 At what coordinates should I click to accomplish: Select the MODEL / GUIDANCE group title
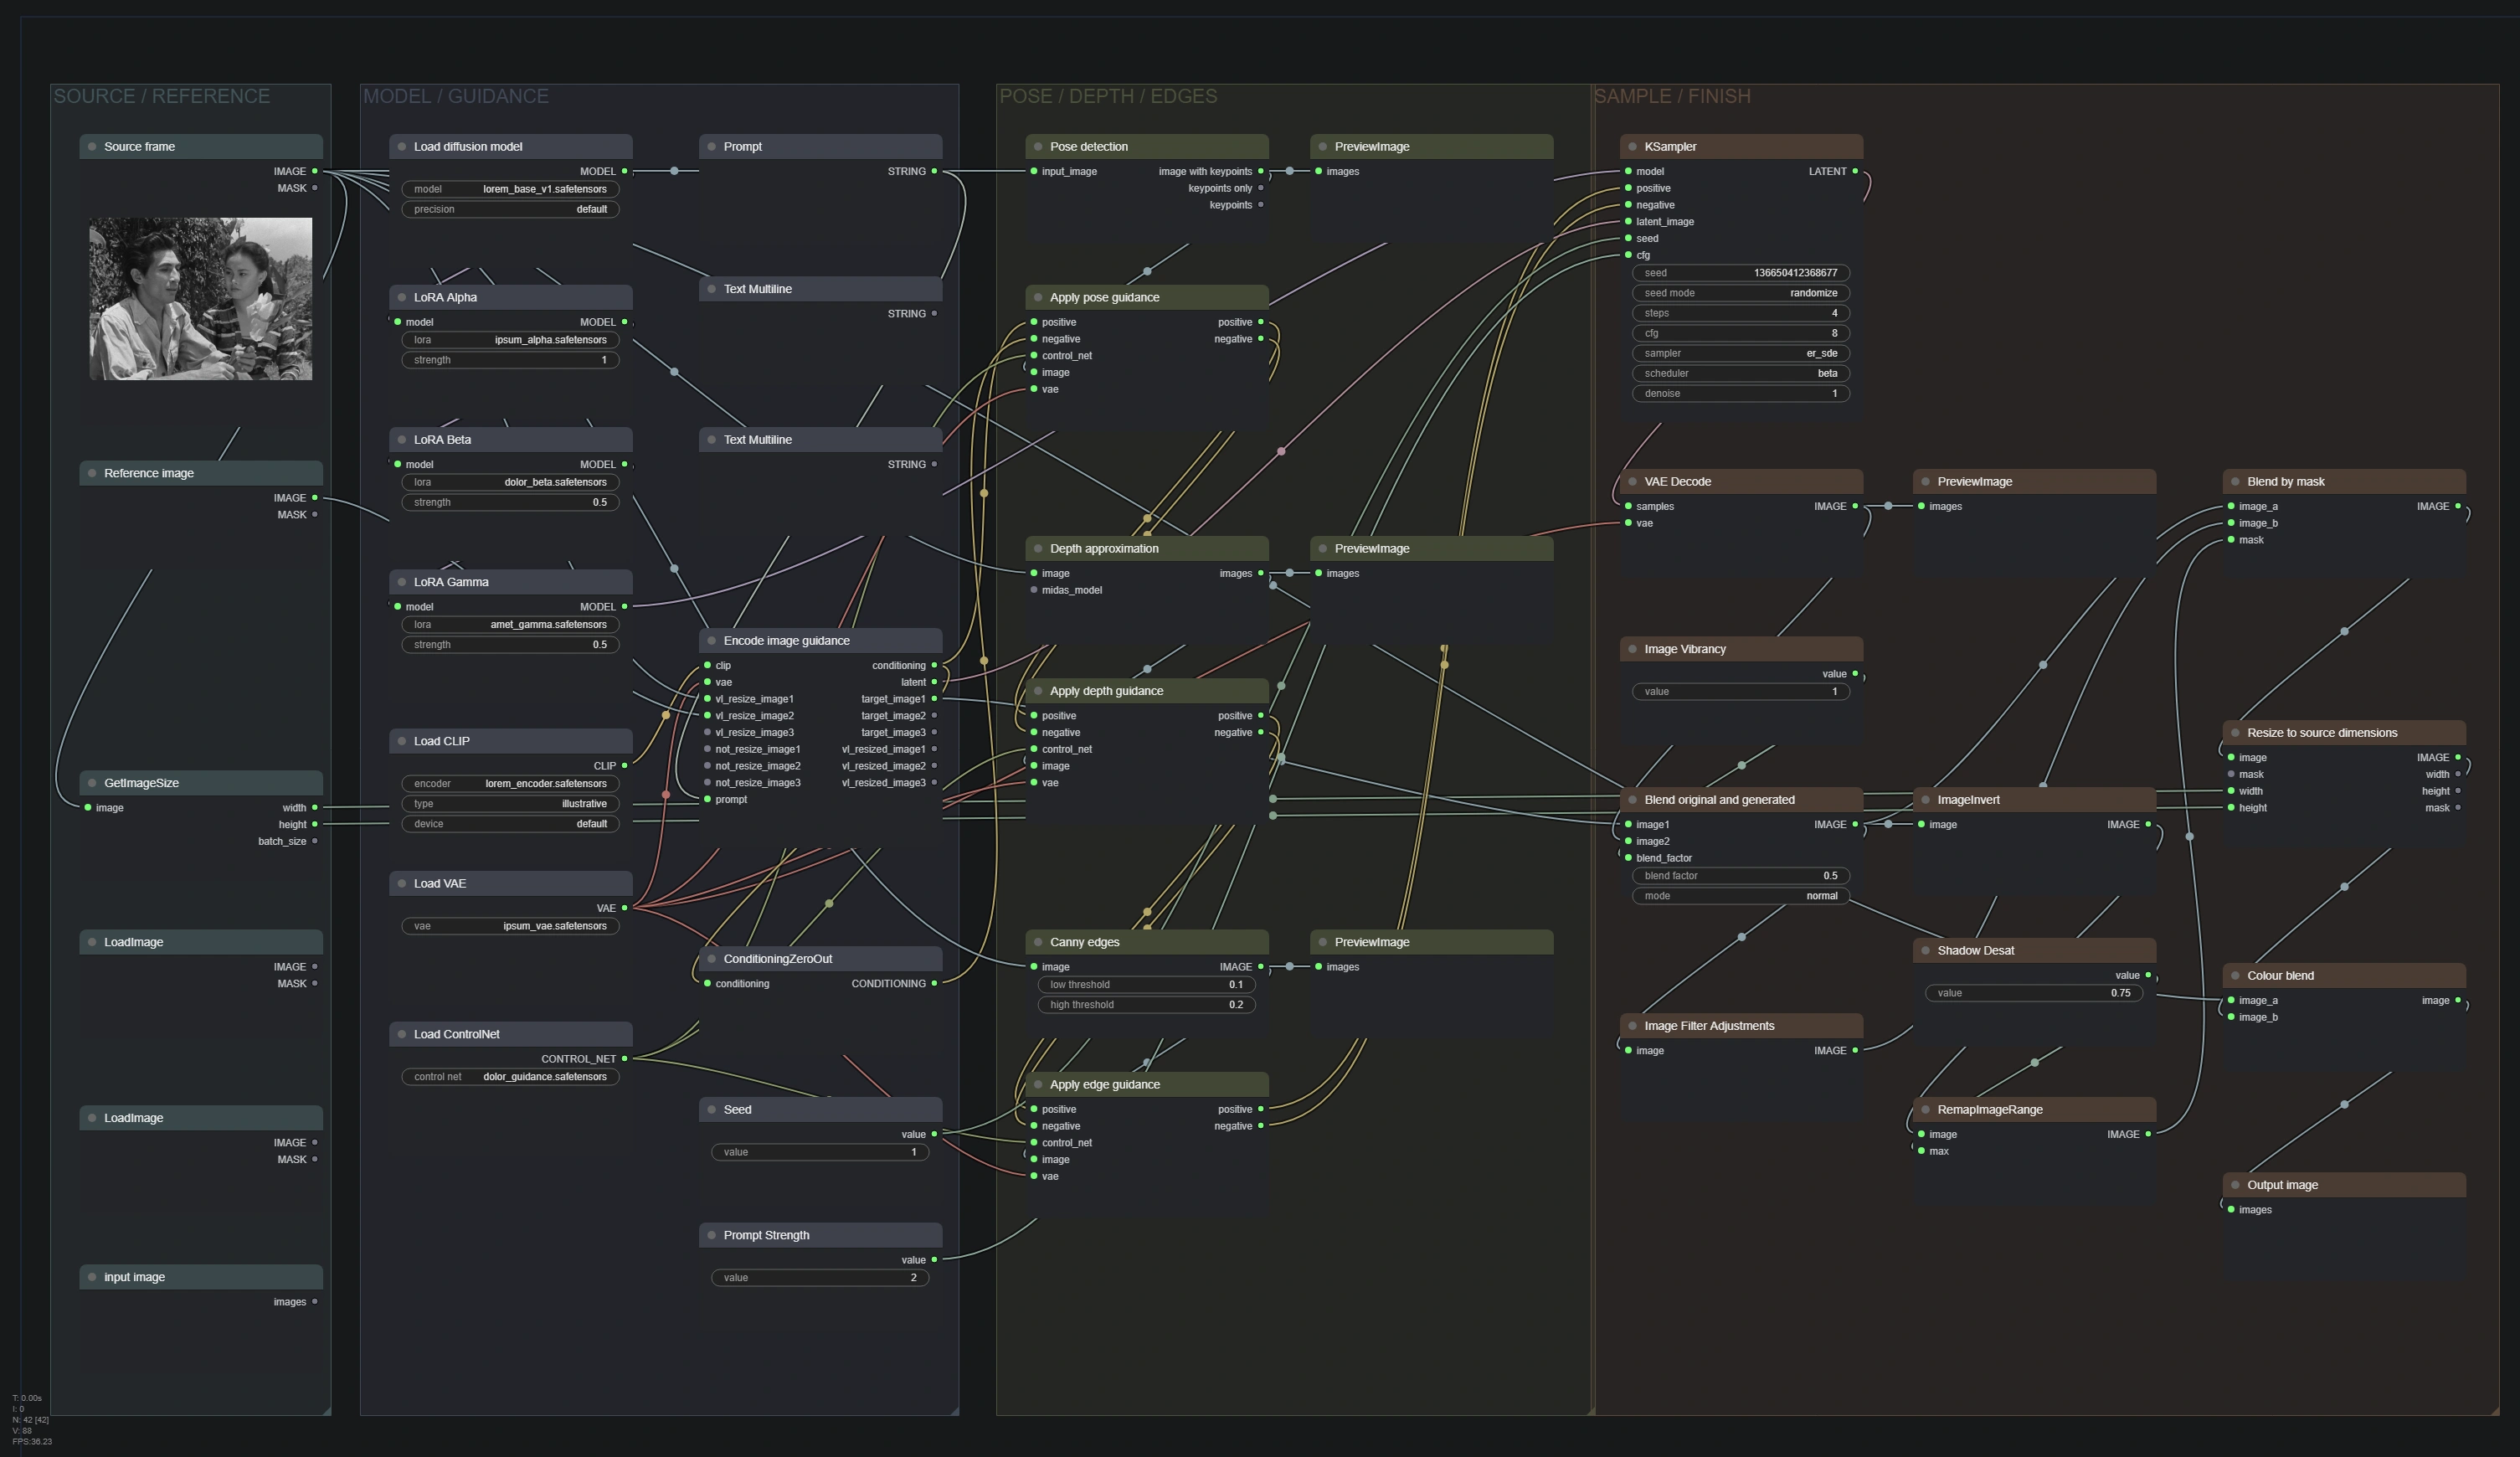coord(456,96)
